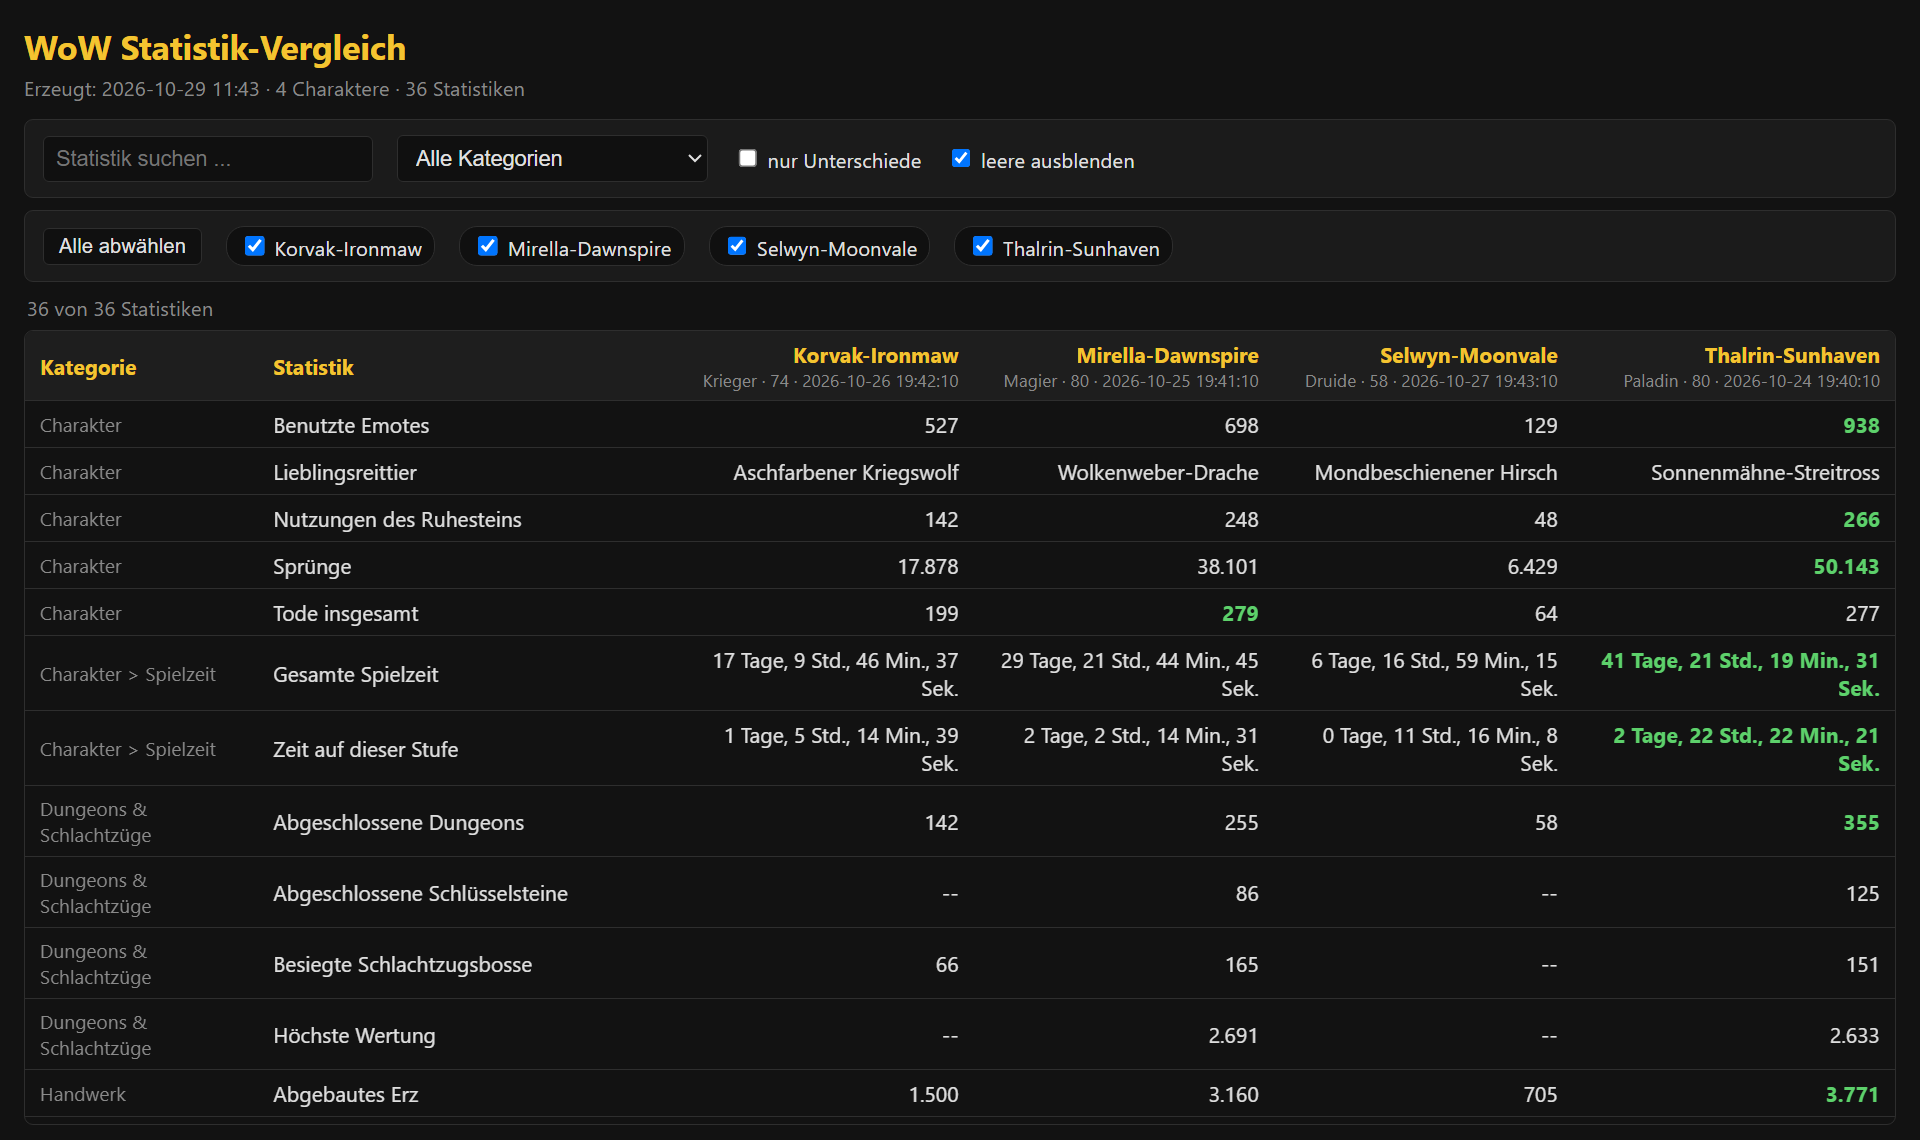Image resolution: width=1920 pixels, height=1140 pixels.
Task: Click the 'Handwerk' category cell
Action: pos(83,1094)
